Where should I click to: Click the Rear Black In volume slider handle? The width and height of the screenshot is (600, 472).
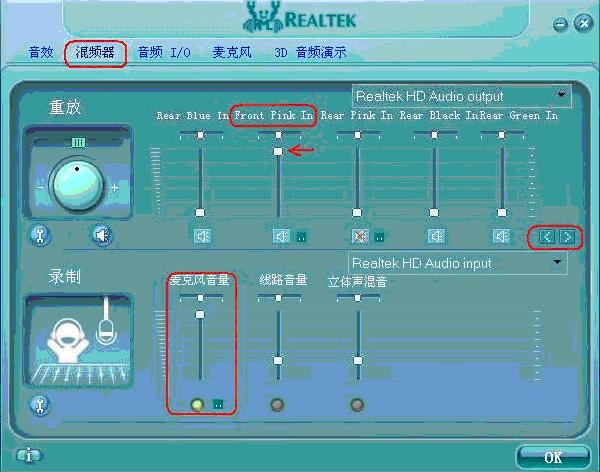[434, 212]
